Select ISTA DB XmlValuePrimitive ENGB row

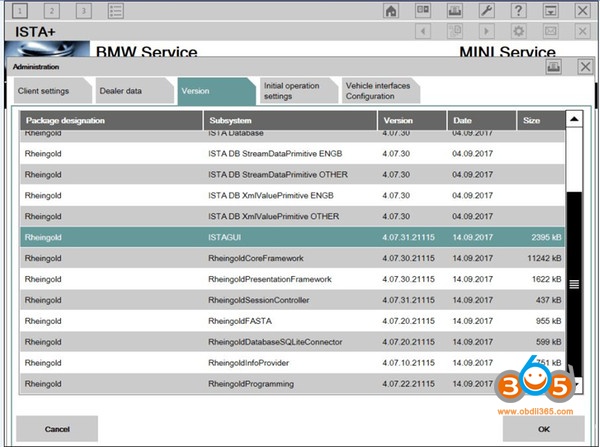coord(292,196)
